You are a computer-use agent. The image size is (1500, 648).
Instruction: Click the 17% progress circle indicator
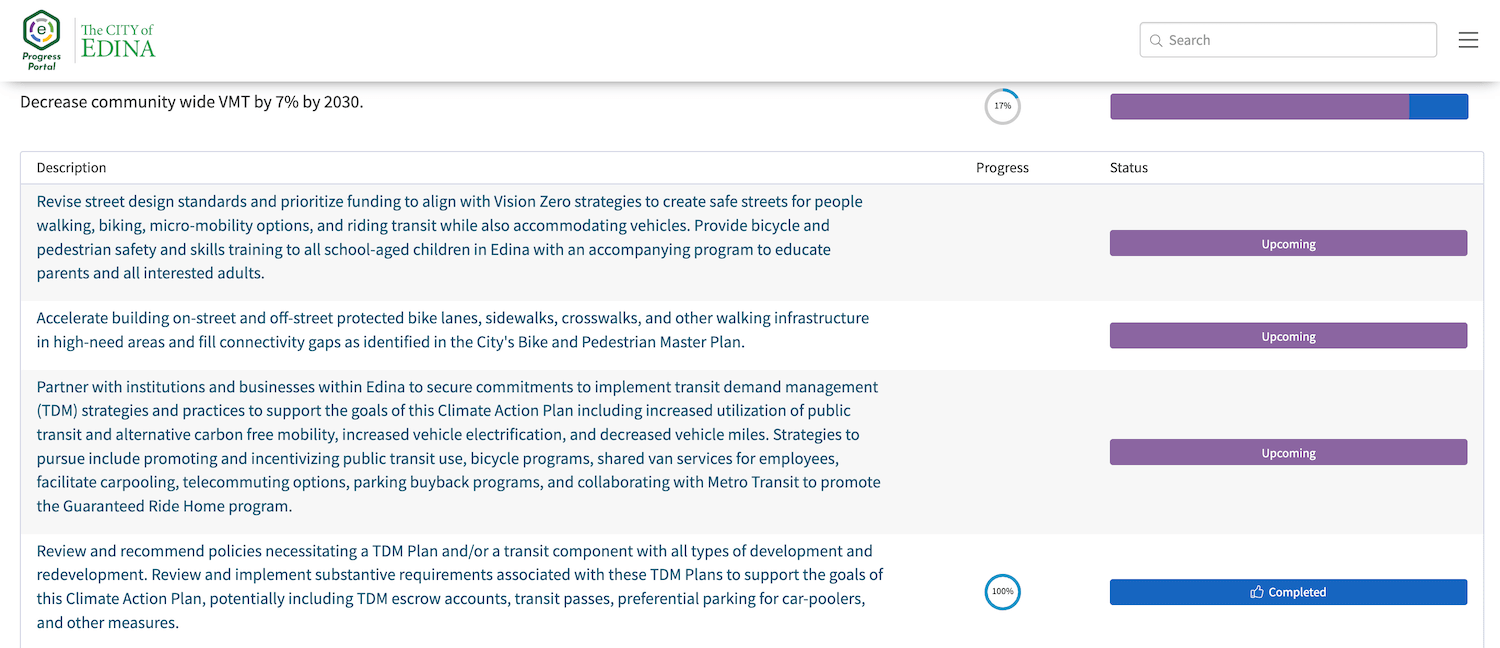[x=1002, y=106]
